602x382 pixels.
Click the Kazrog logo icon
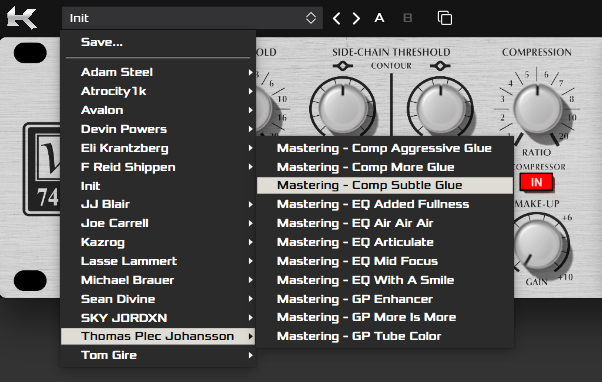(x=22, y=18)
